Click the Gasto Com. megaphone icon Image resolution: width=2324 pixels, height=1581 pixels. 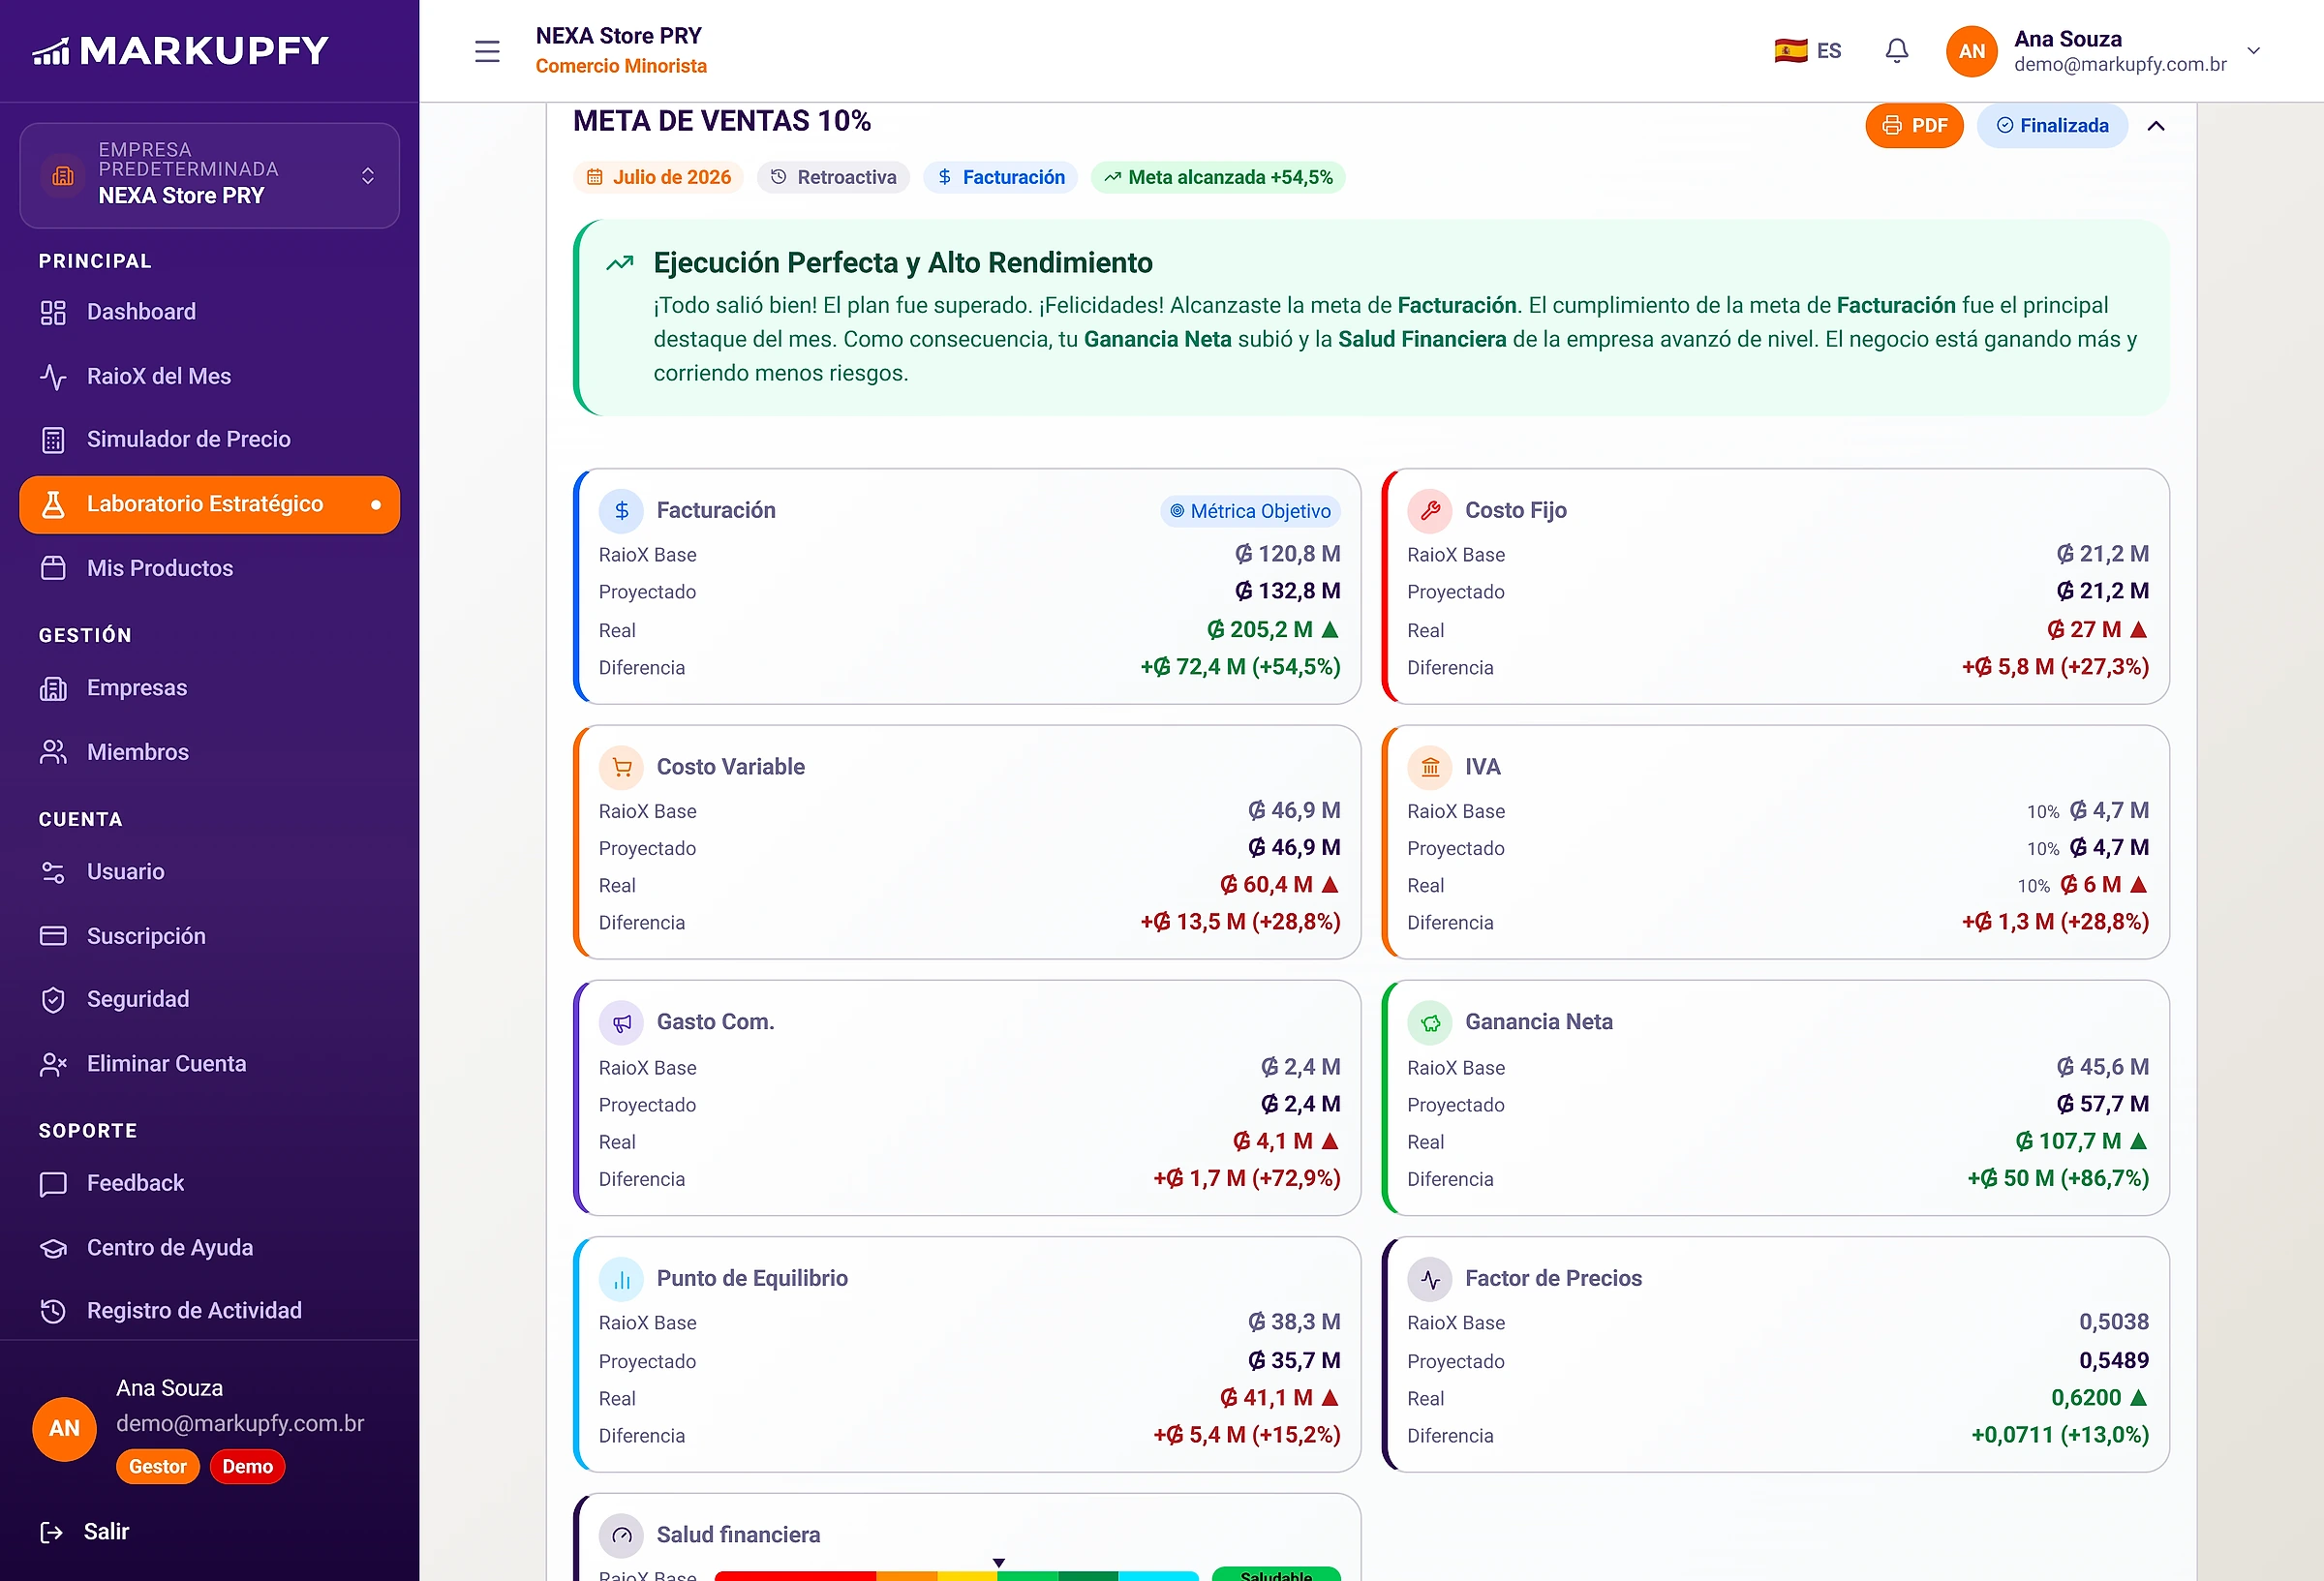621,1022
